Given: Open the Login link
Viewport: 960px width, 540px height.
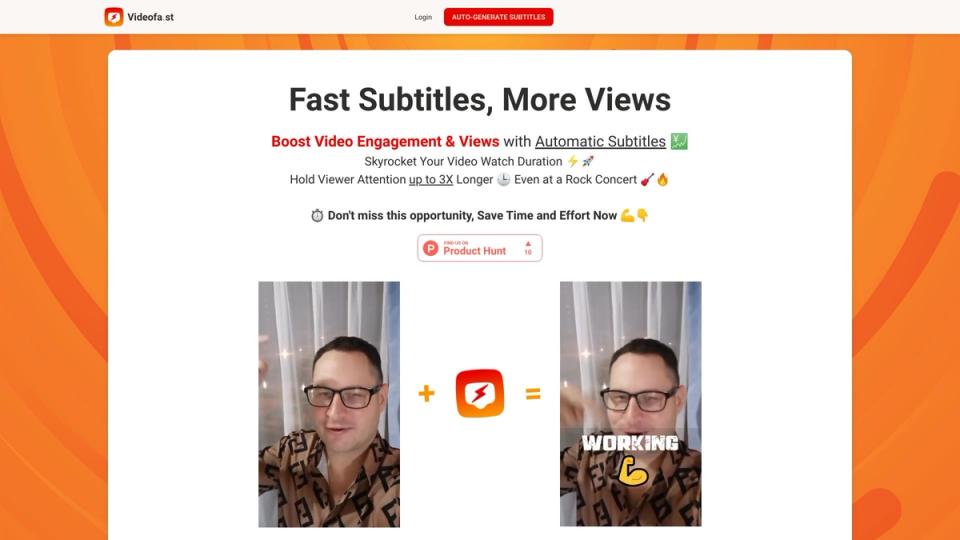Looking at the screenshot, I should point(423,17).
